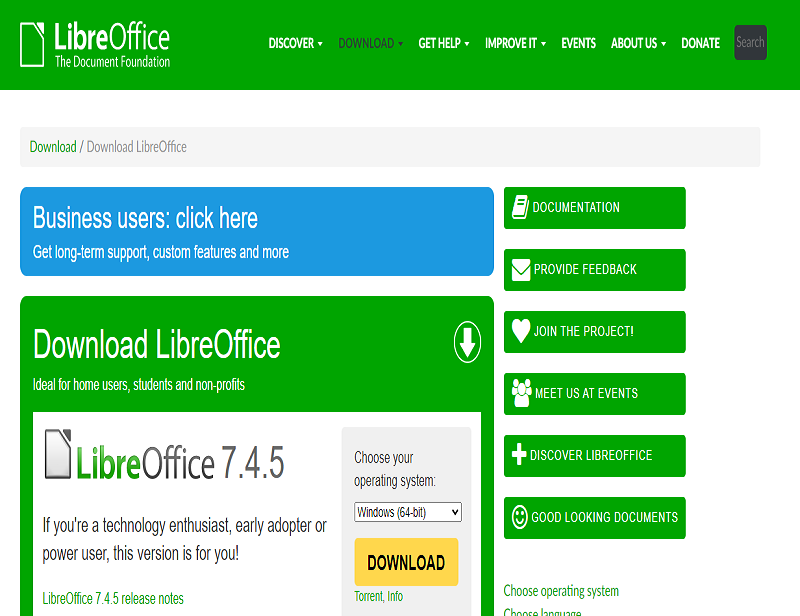The width and height of the screenshot is (800, 616).
Task: Click the Choose operating system link
Action: pos(561,591)
